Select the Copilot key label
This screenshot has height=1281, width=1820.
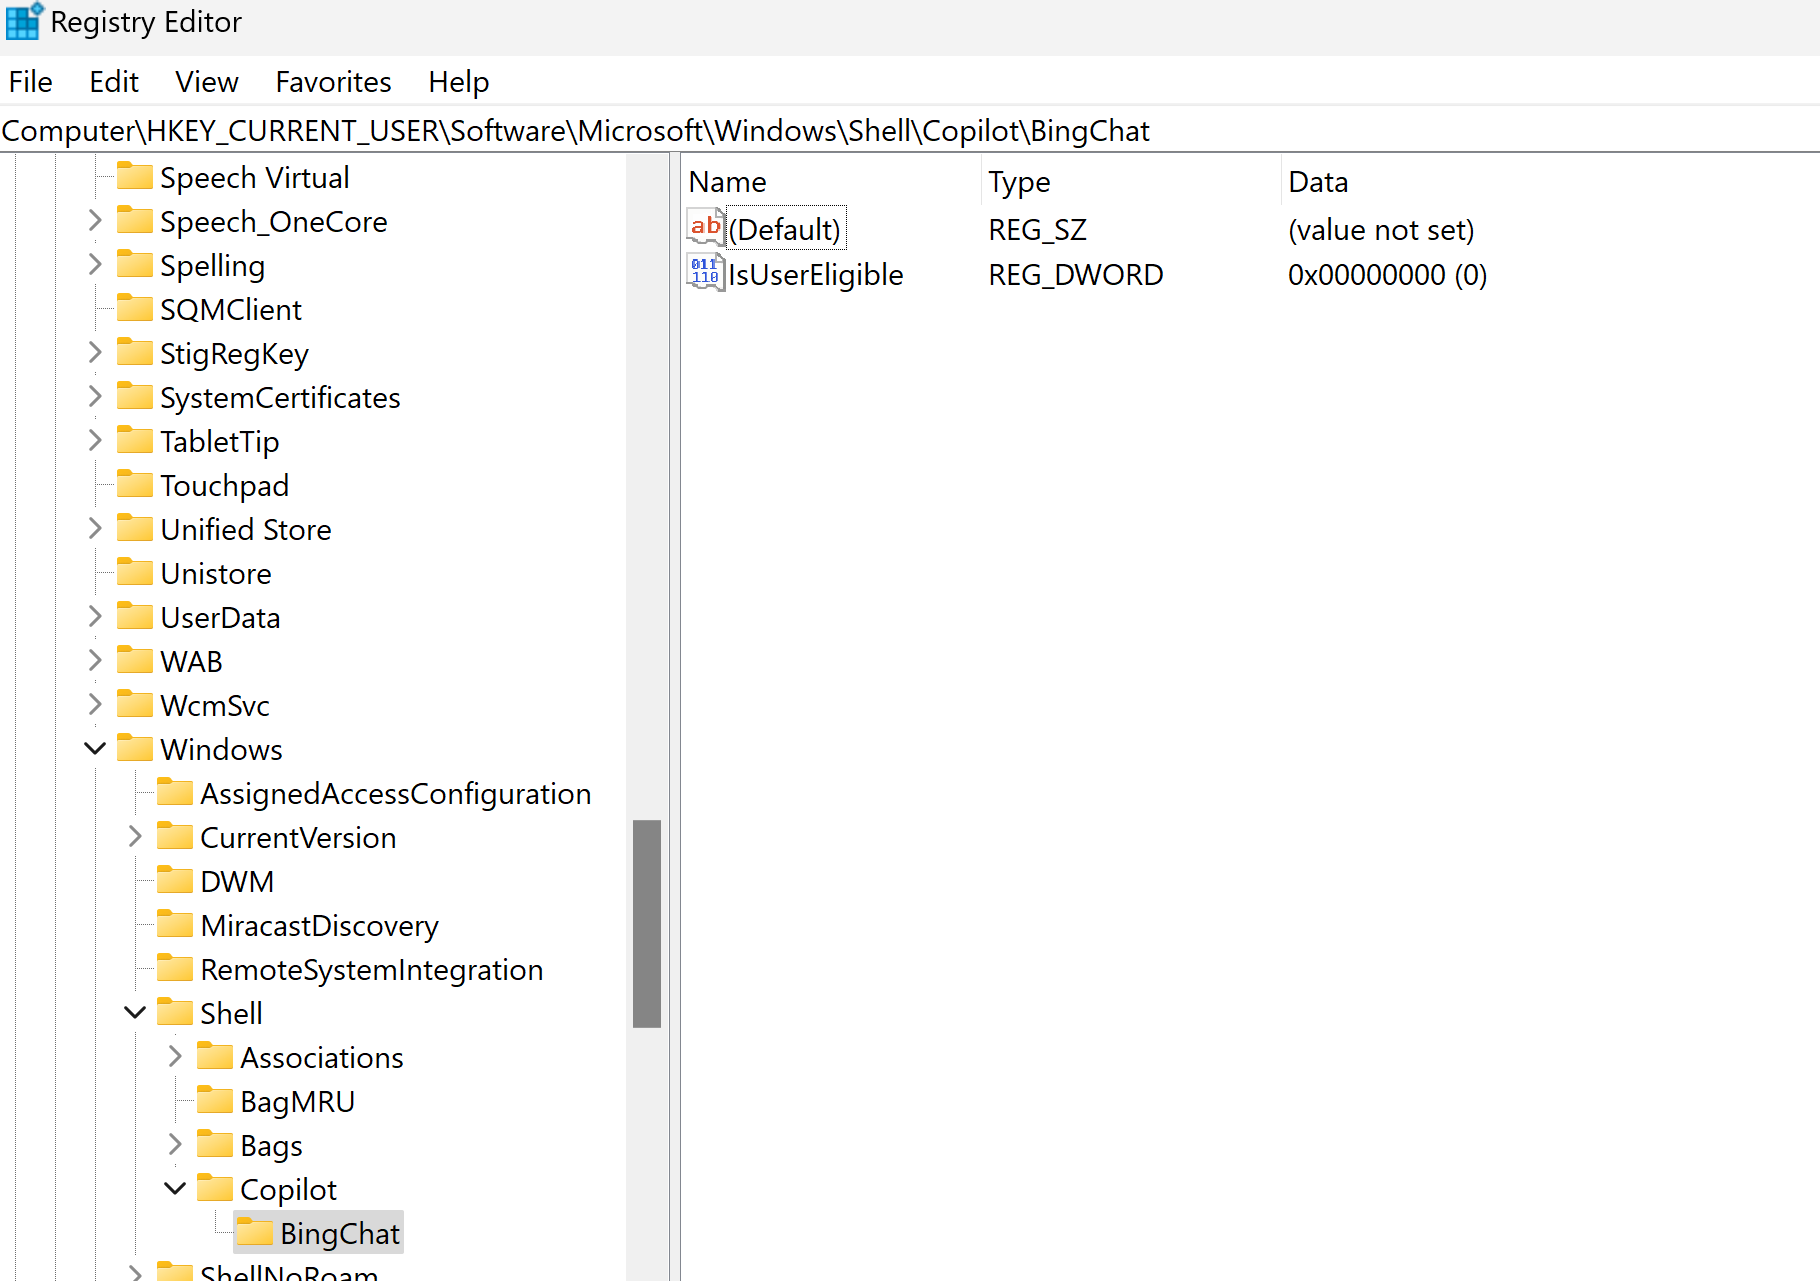[288, 1189]
